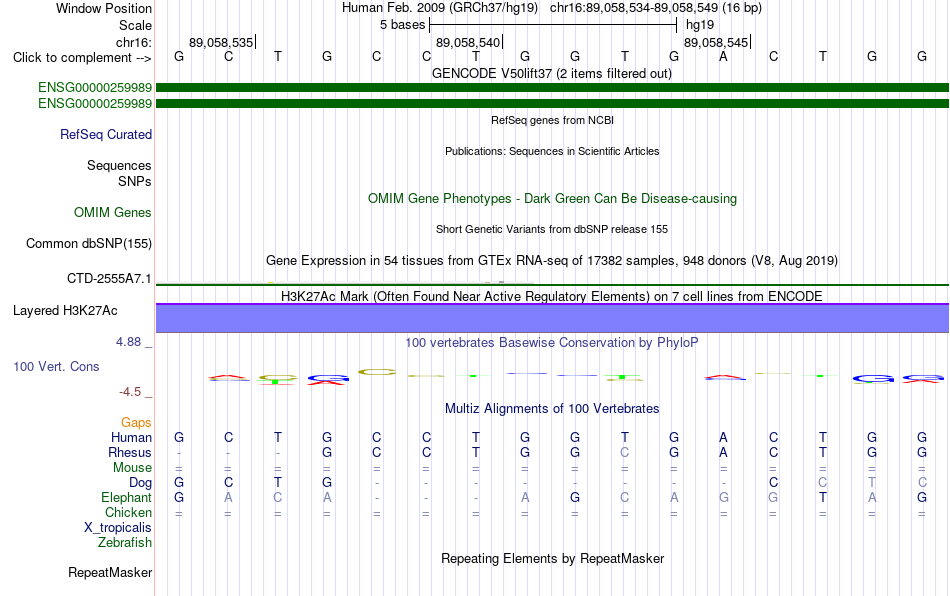The height and width of the screenshot is (596, 950).
Task: Click the Chicken species row label
Action: [128, 512]
